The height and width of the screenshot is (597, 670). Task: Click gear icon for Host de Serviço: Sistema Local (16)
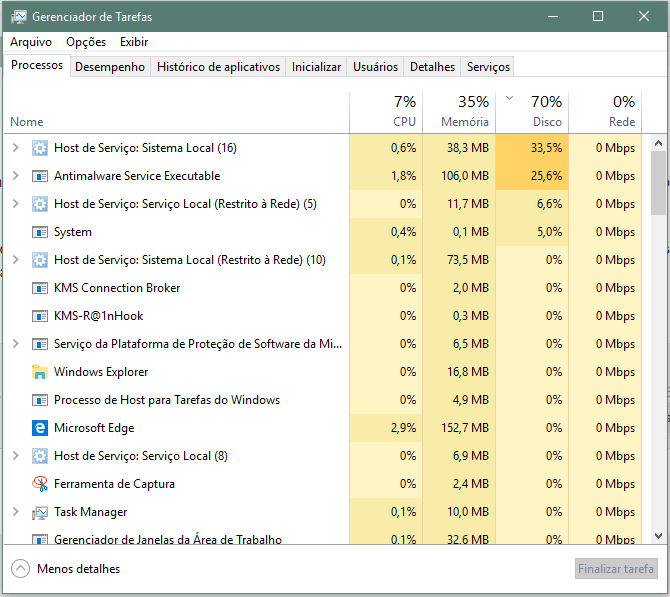pyautogui.click(x=40, y=148)
